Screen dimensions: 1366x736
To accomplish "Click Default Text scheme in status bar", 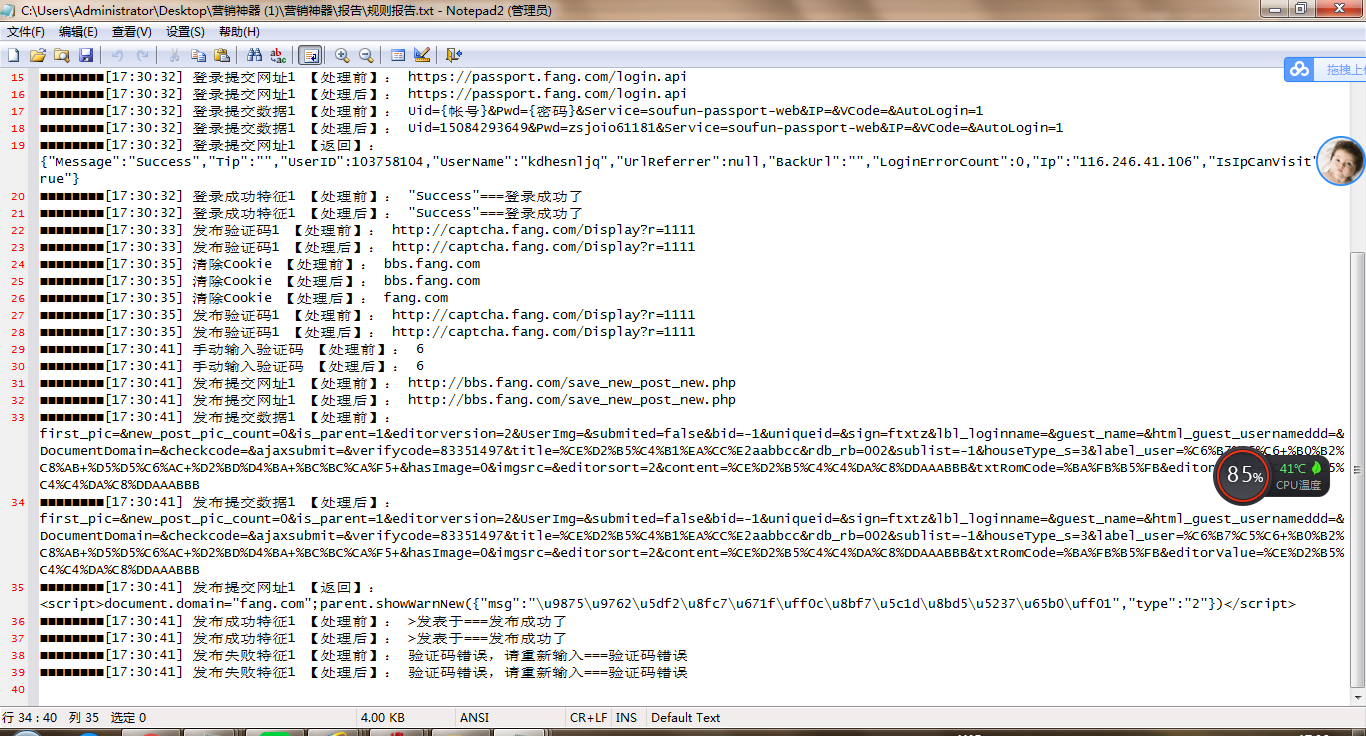I will point(686,717).
